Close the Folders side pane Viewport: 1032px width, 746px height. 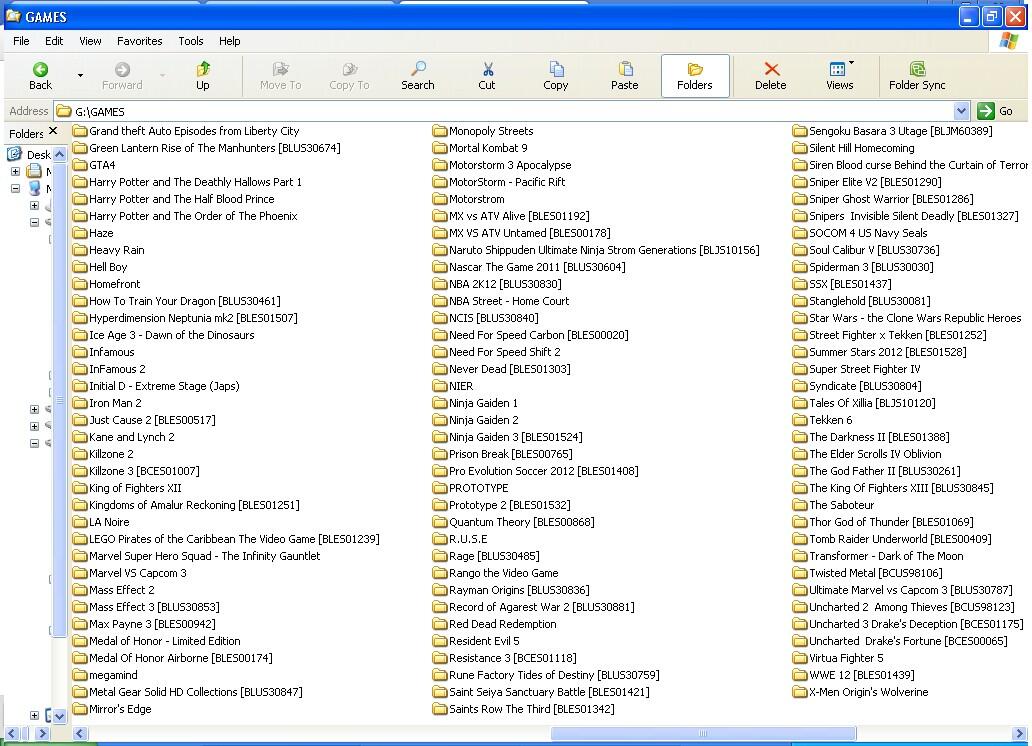[x=53, y=131]
